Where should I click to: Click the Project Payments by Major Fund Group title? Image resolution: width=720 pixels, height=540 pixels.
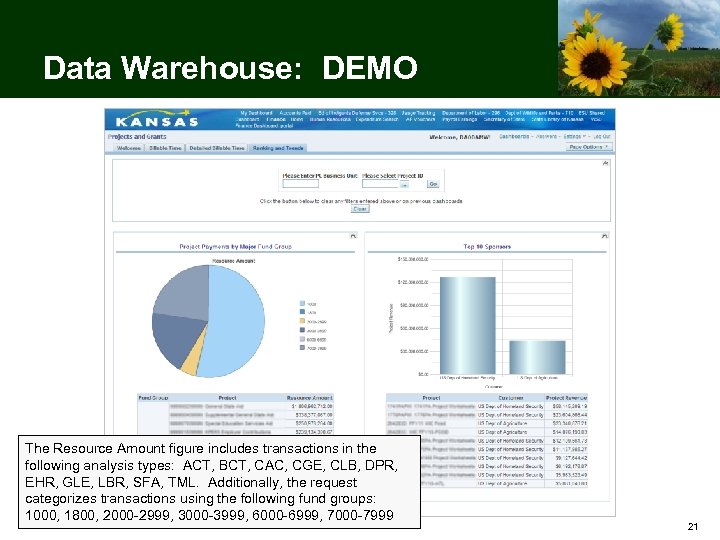[235, 247]
